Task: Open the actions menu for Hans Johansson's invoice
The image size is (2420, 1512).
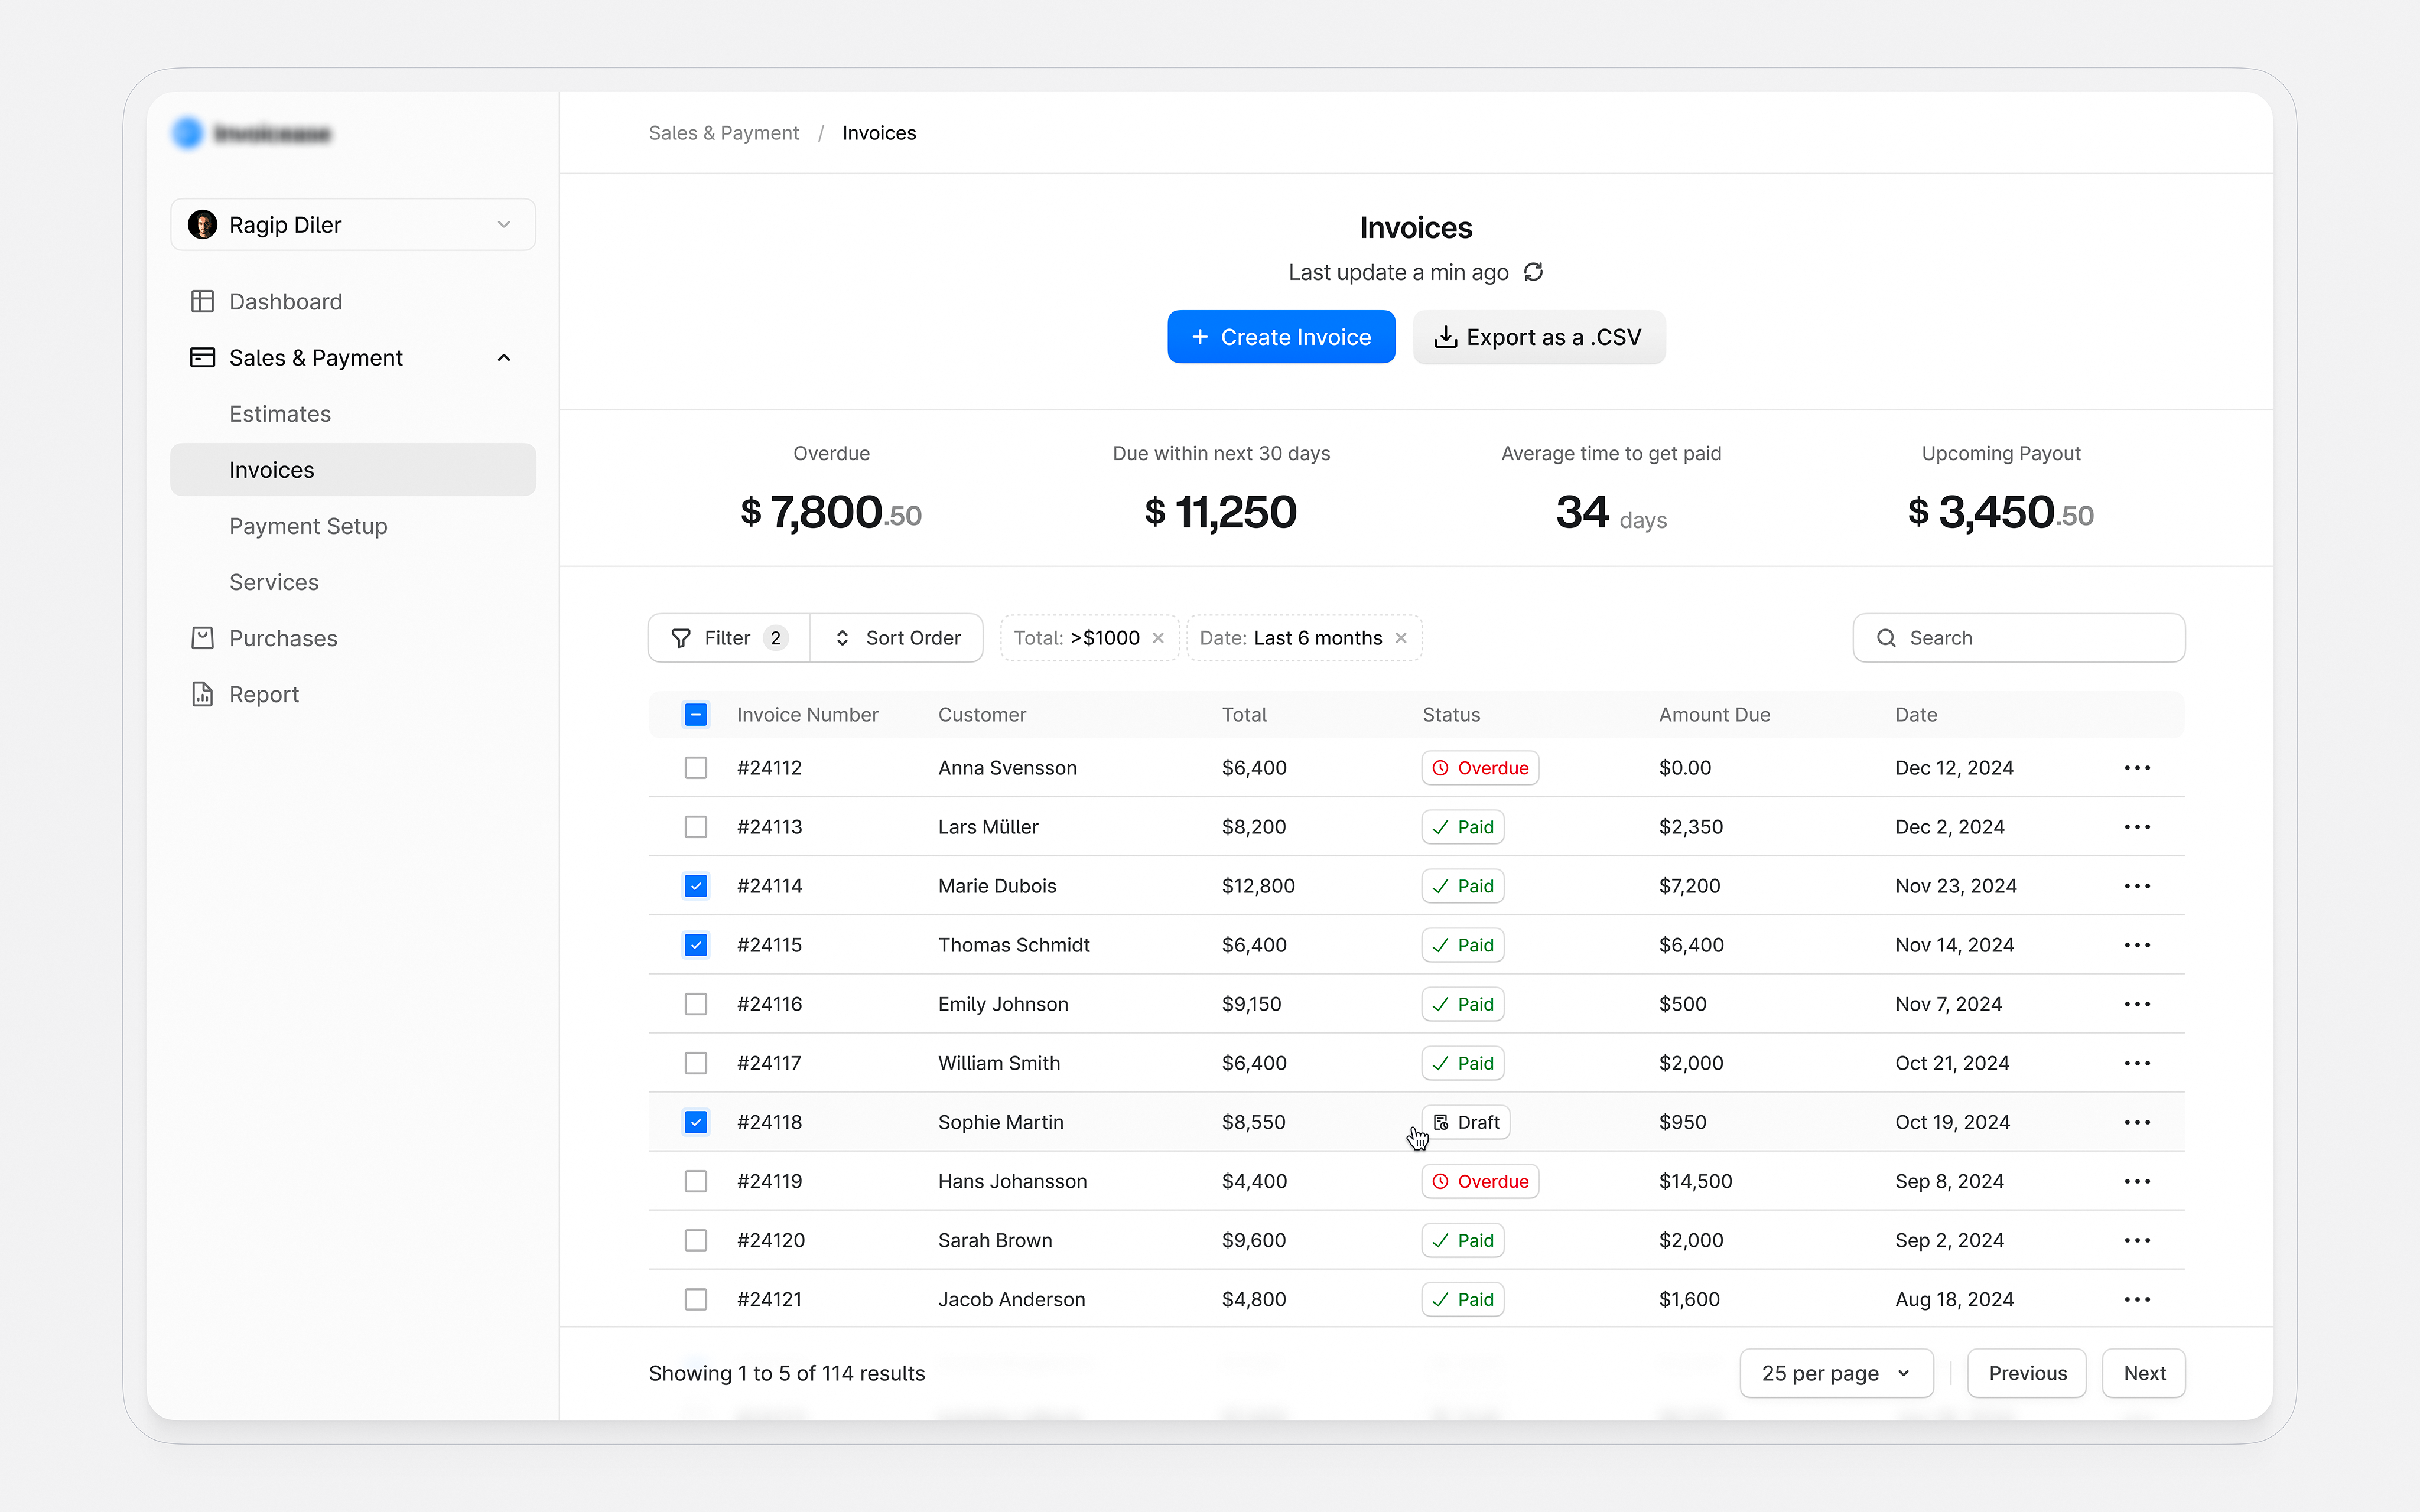Action: point(2138,1181)
